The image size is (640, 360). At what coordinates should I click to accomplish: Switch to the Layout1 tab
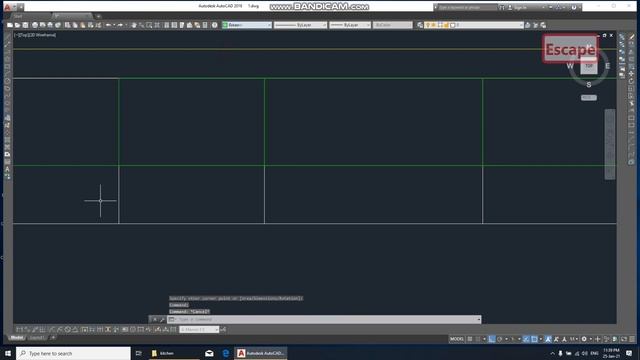point(36,338)
